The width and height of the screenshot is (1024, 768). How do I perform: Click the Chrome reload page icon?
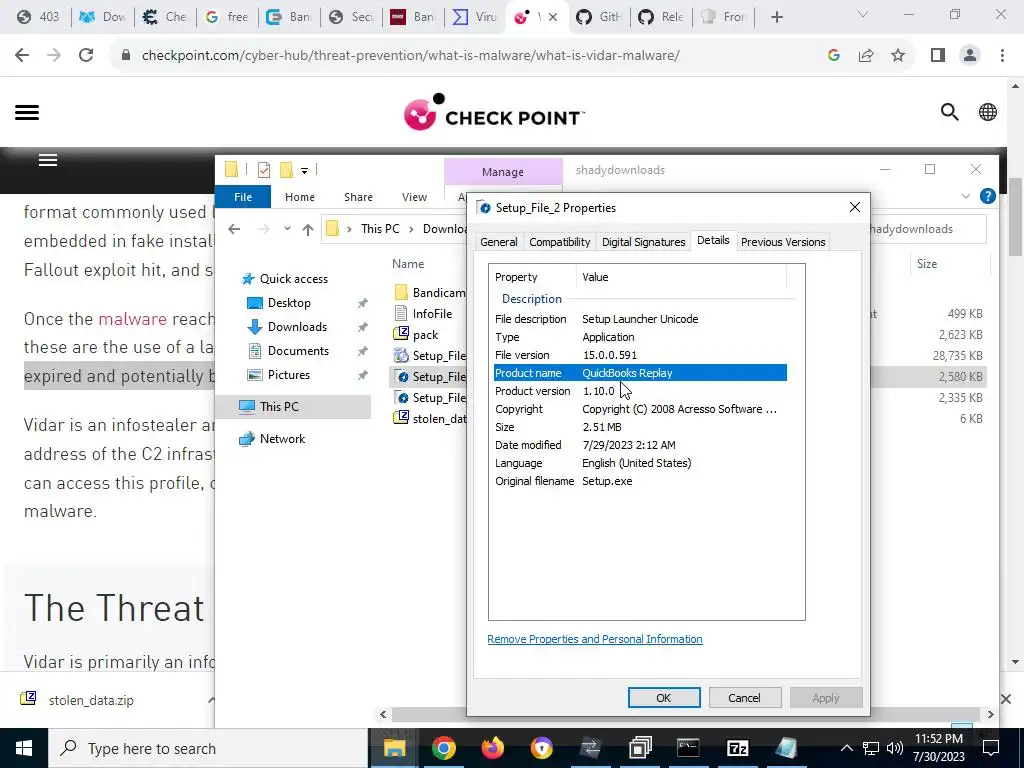86,55
